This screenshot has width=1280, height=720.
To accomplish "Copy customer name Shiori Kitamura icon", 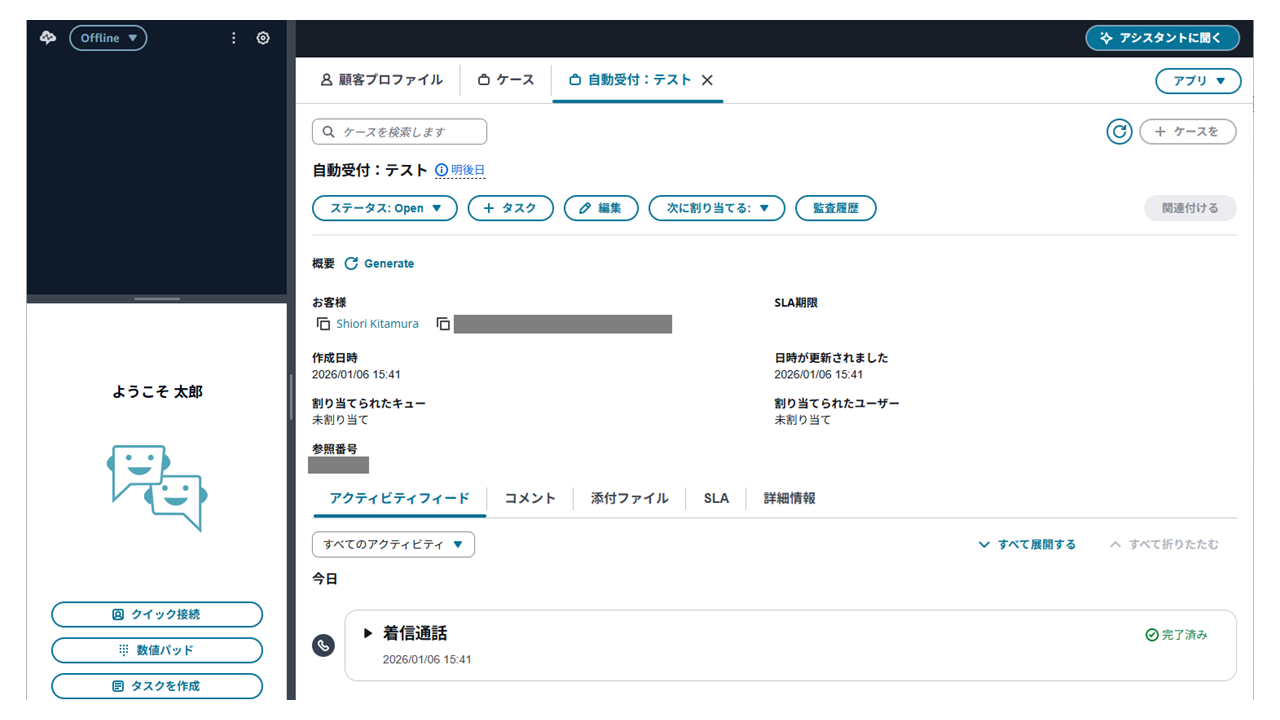I will click(x=323, y=324).
